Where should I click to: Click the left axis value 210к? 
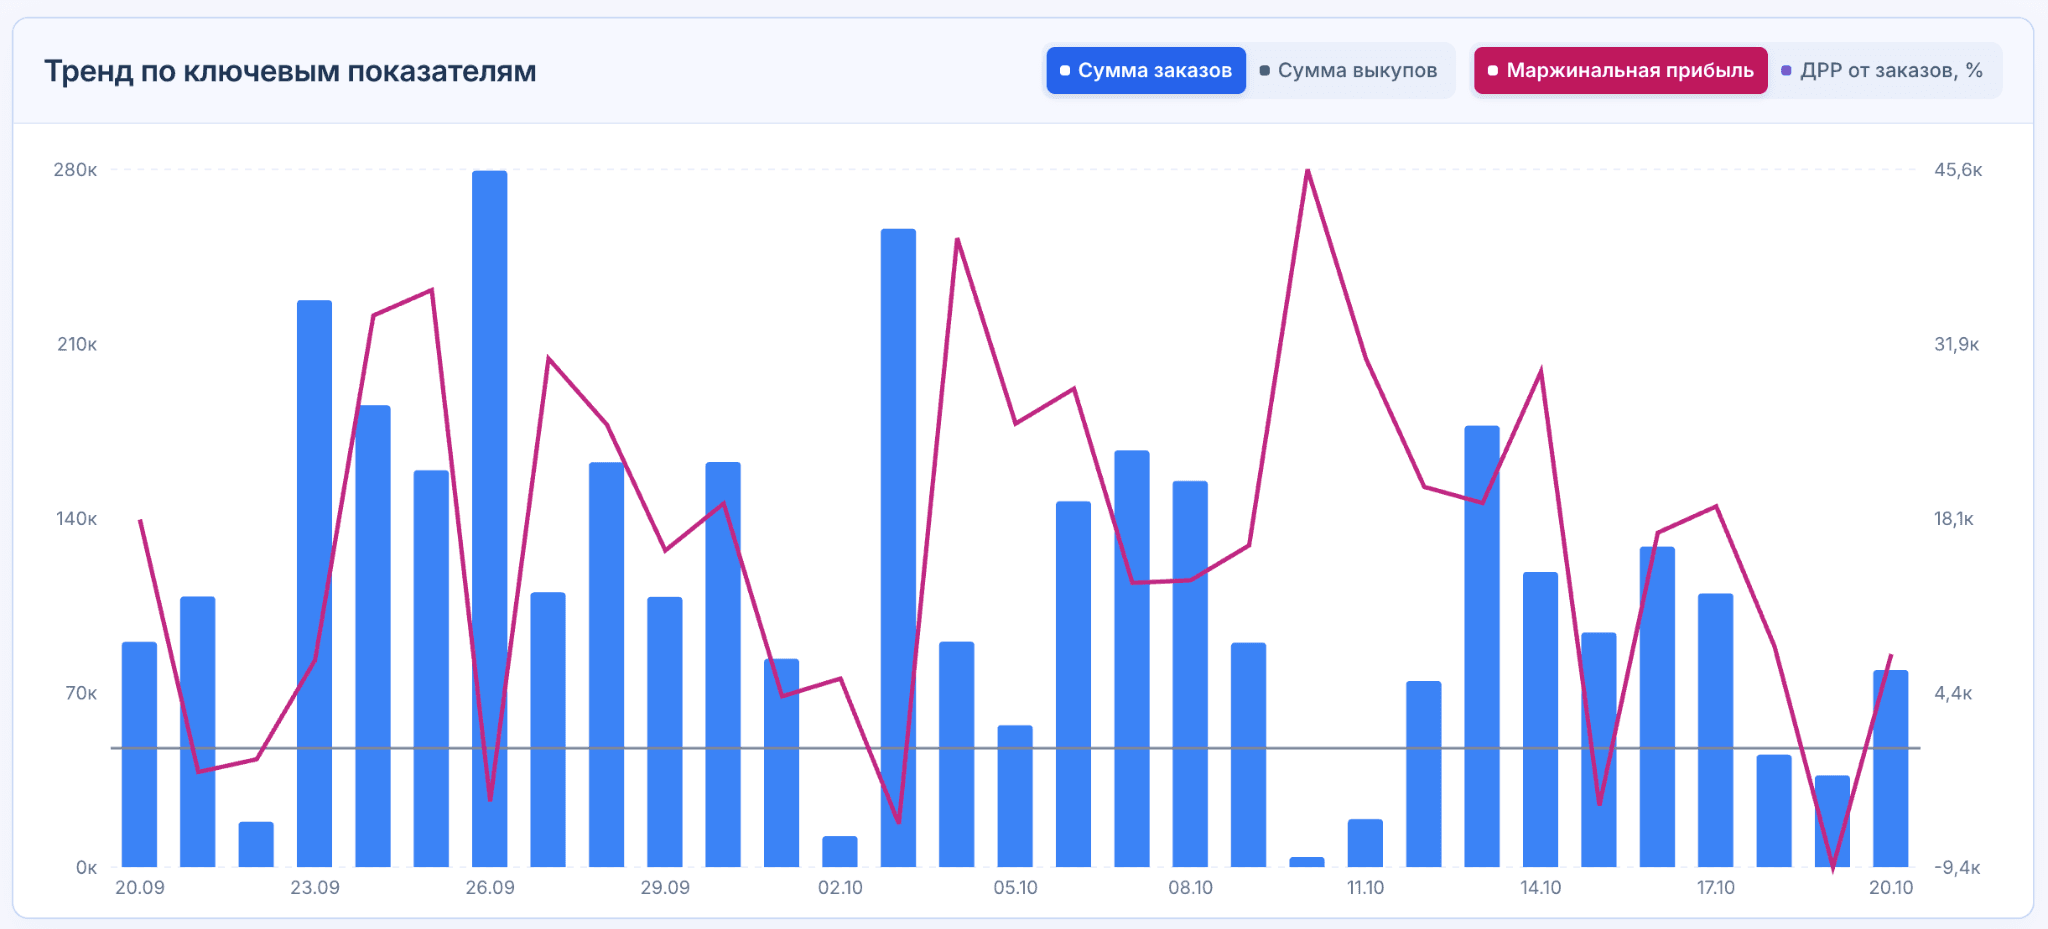(x=77, y=345)
